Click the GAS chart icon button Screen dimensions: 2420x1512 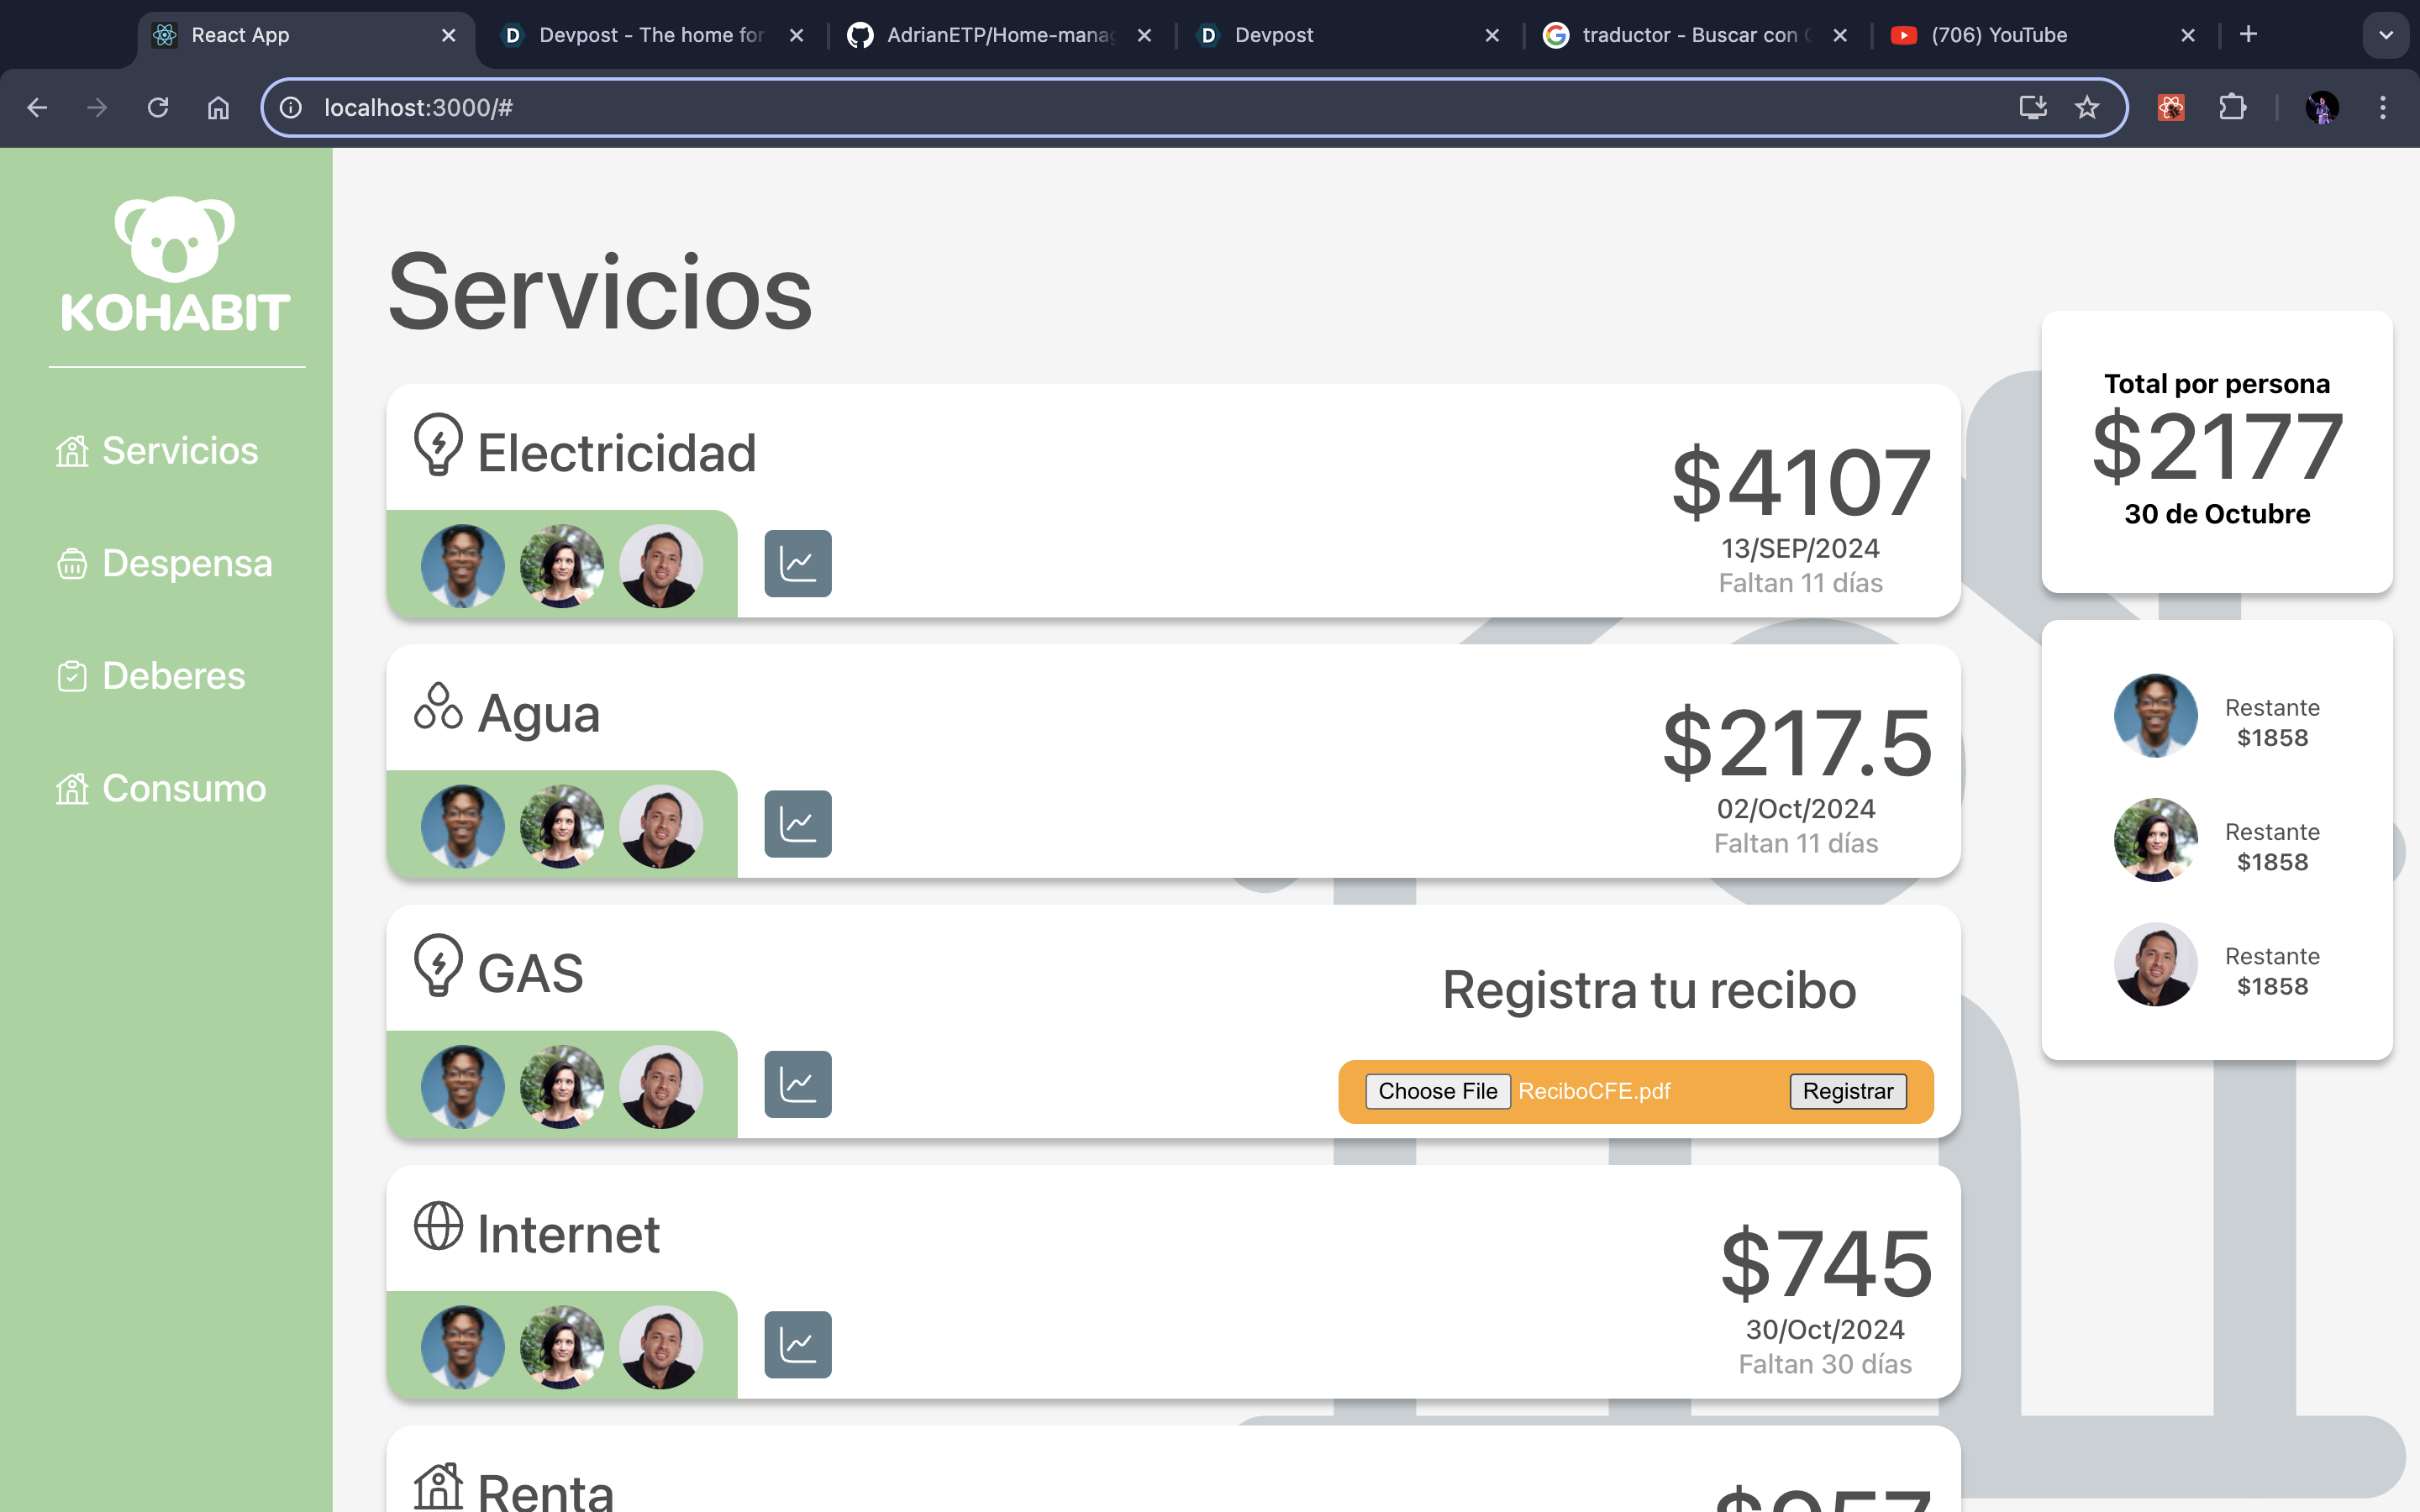797,1084
